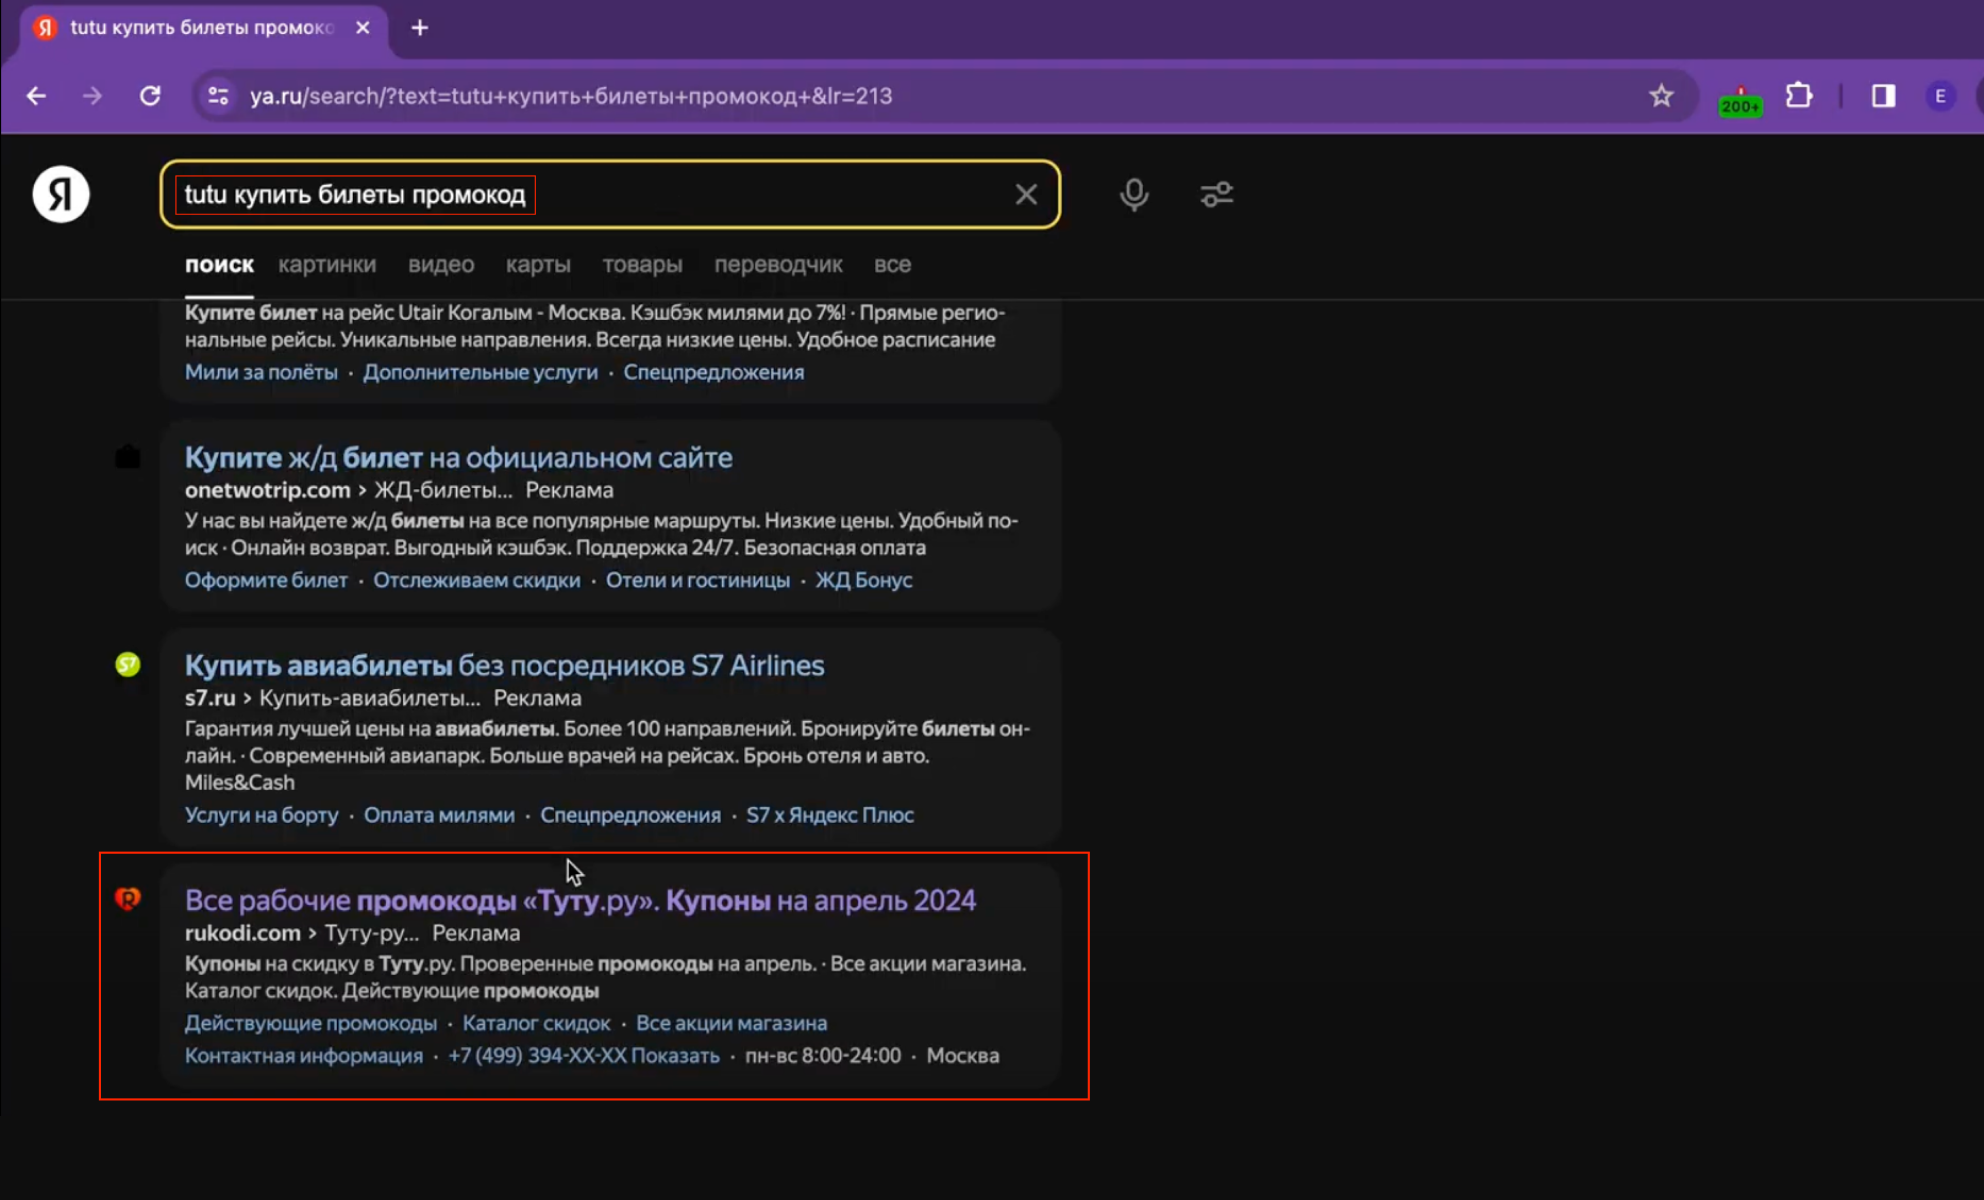Open Оплата милями link
The height and width of the screenshot is (1200, 1984).
[x=439, y=815]
